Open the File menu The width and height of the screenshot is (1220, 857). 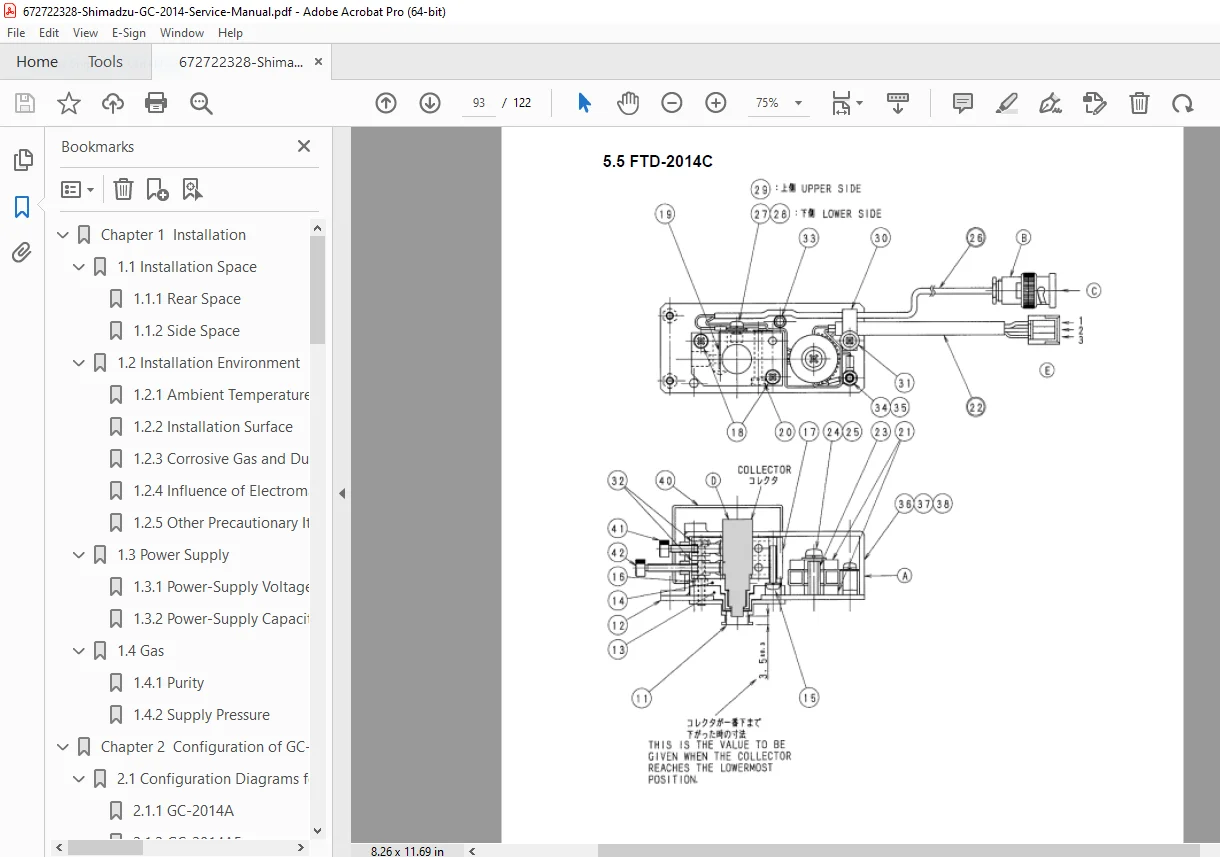16,33
